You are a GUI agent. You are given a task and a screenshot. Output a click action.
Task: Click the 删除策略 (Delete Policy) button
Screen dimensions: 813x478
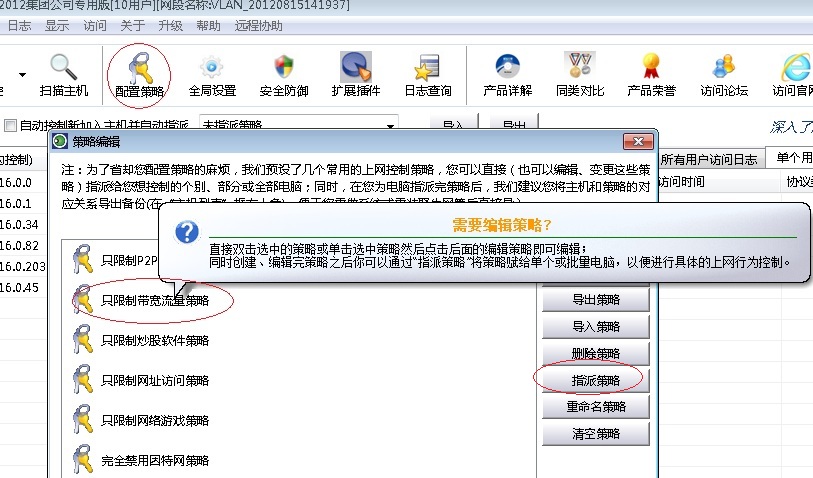[596, 353]
